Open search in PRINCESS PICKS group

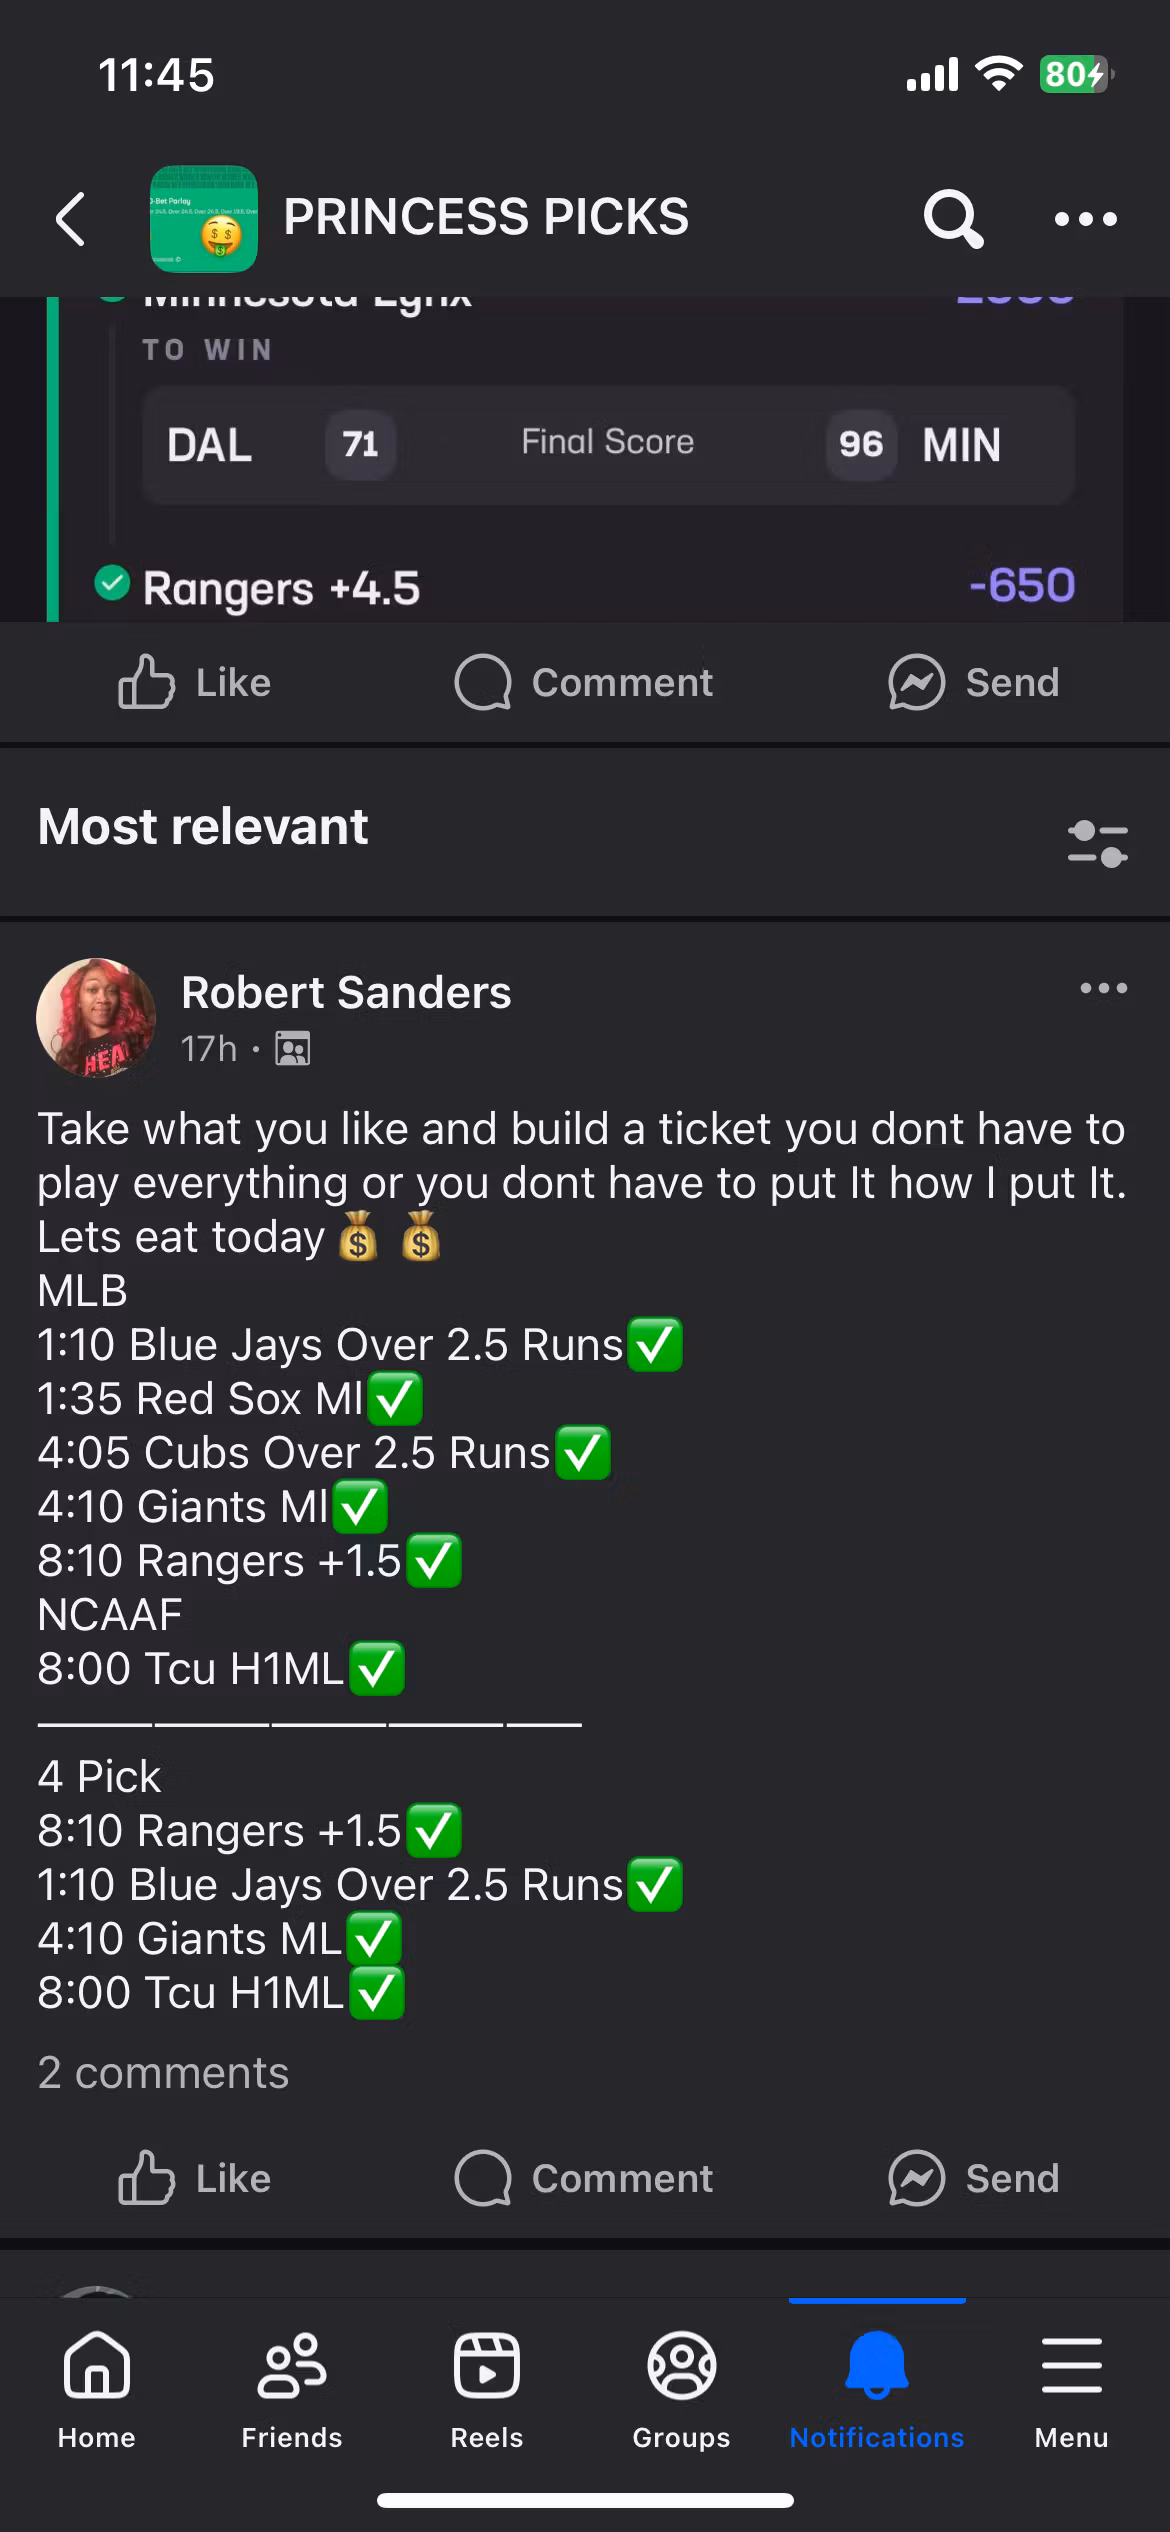[952, 219]
